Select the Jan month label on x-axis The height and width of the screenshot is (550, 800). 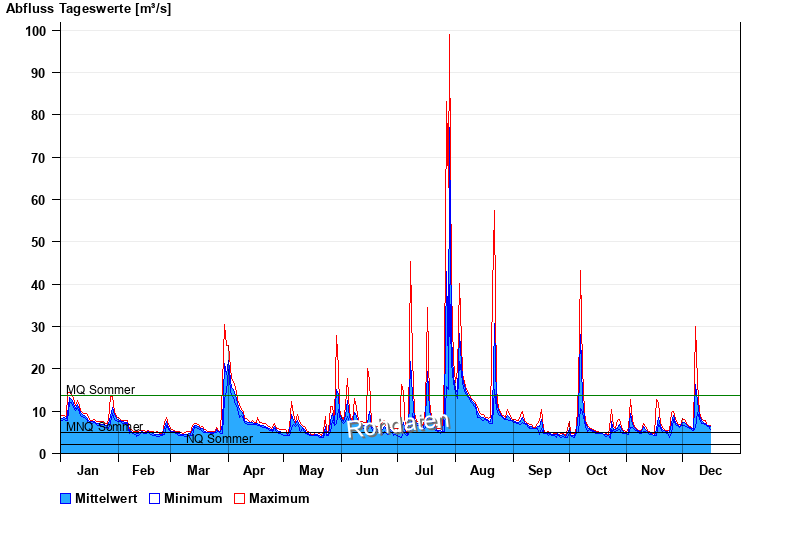[88, 471]
